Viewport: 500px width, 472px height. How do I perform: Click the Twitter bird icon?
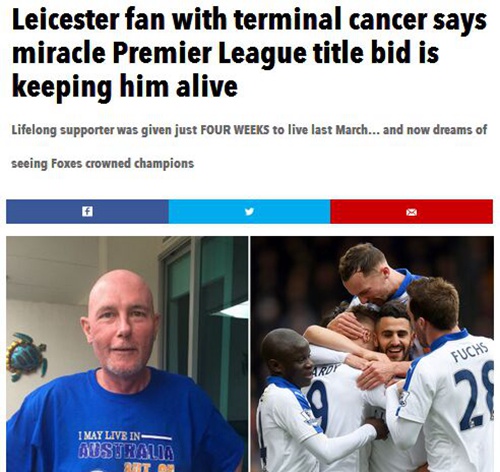tap(249, 211)
